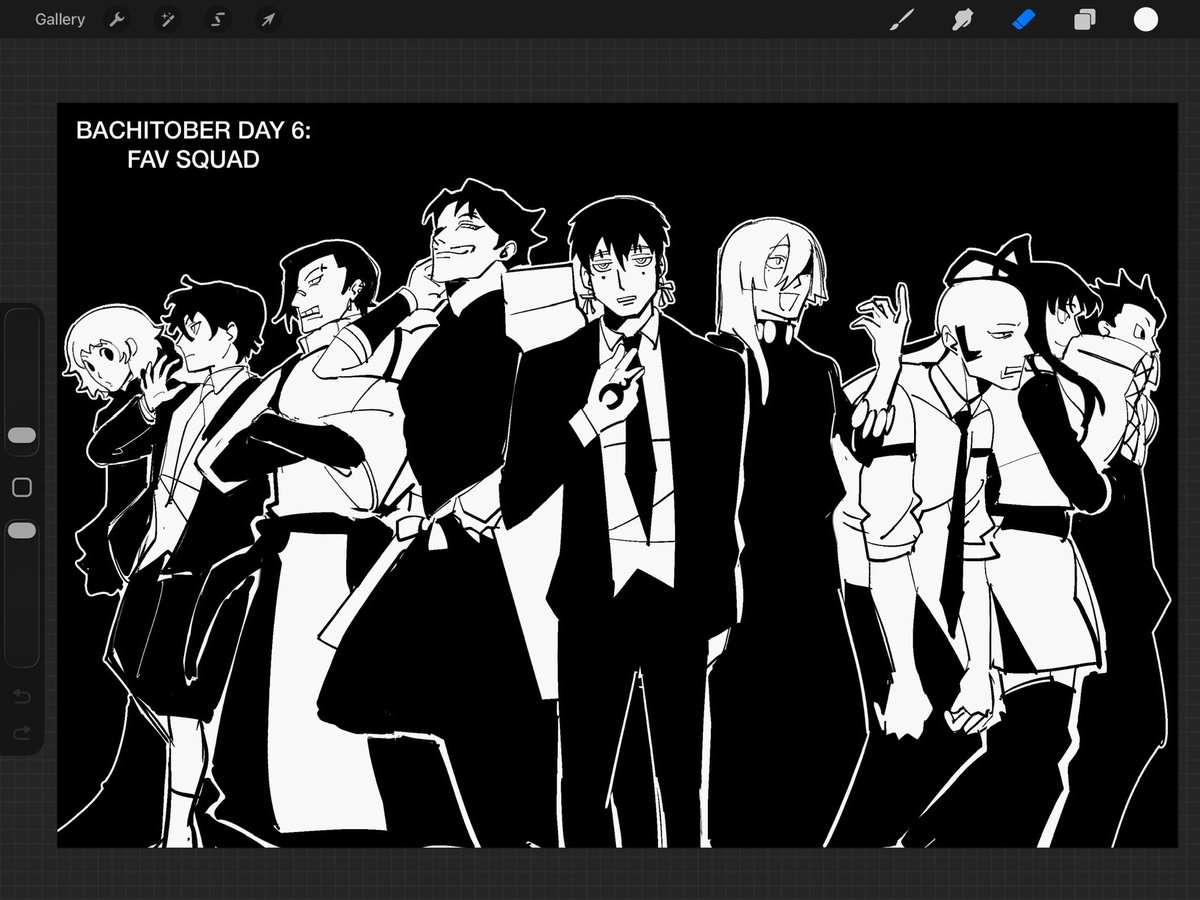Select the Transform arrow tool
This screenshot has height=900, width=1200.
267,19
